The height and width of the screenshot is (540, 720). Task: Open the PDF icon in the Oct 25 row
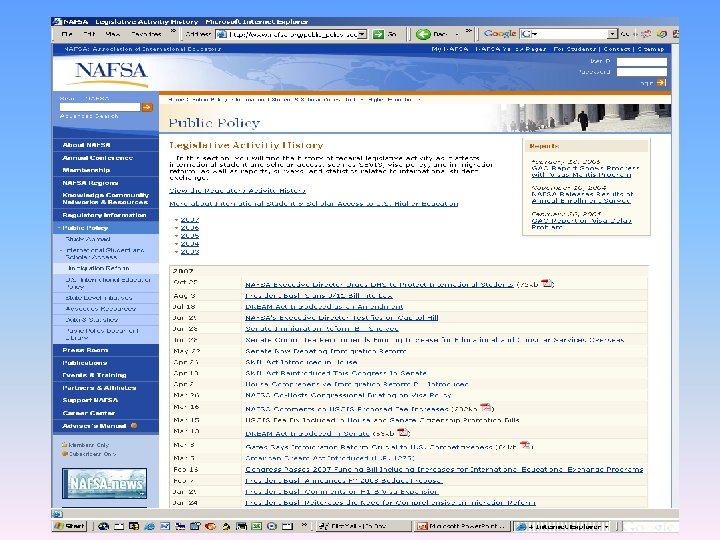point(546,283)
